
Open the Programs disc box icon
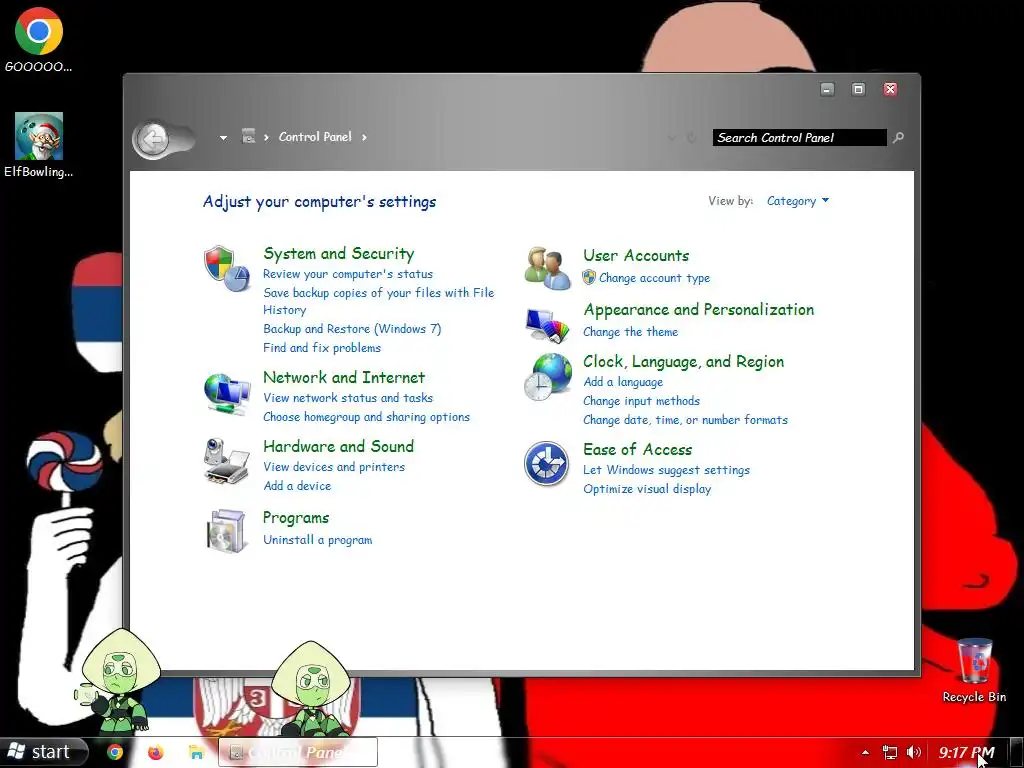pos(226,530)
